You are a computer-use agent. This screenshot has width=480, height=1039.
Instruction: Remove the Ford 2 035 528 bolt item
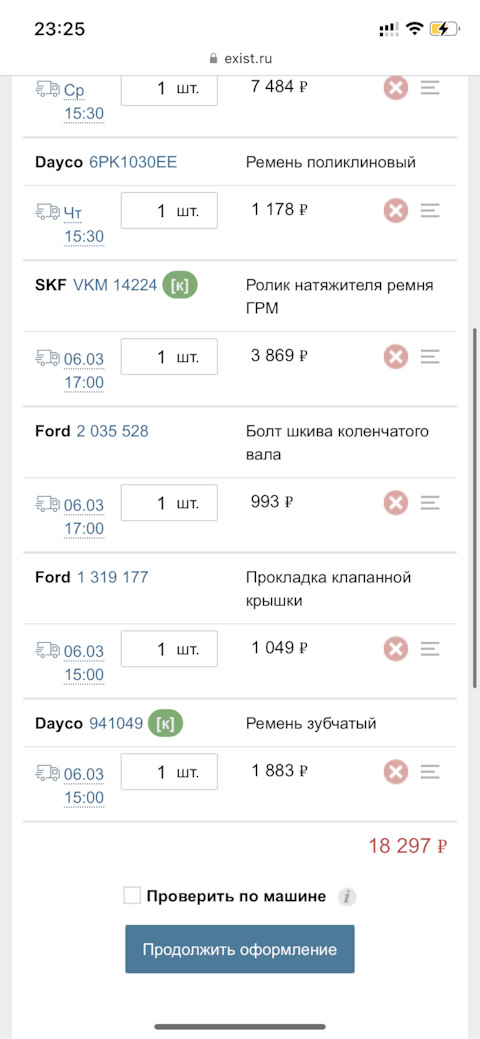pyautogui.click(x=396, y=504)
